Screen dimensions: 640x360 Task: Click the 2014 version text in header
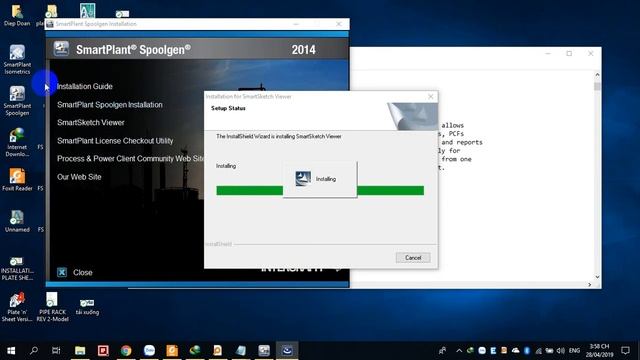303,50
